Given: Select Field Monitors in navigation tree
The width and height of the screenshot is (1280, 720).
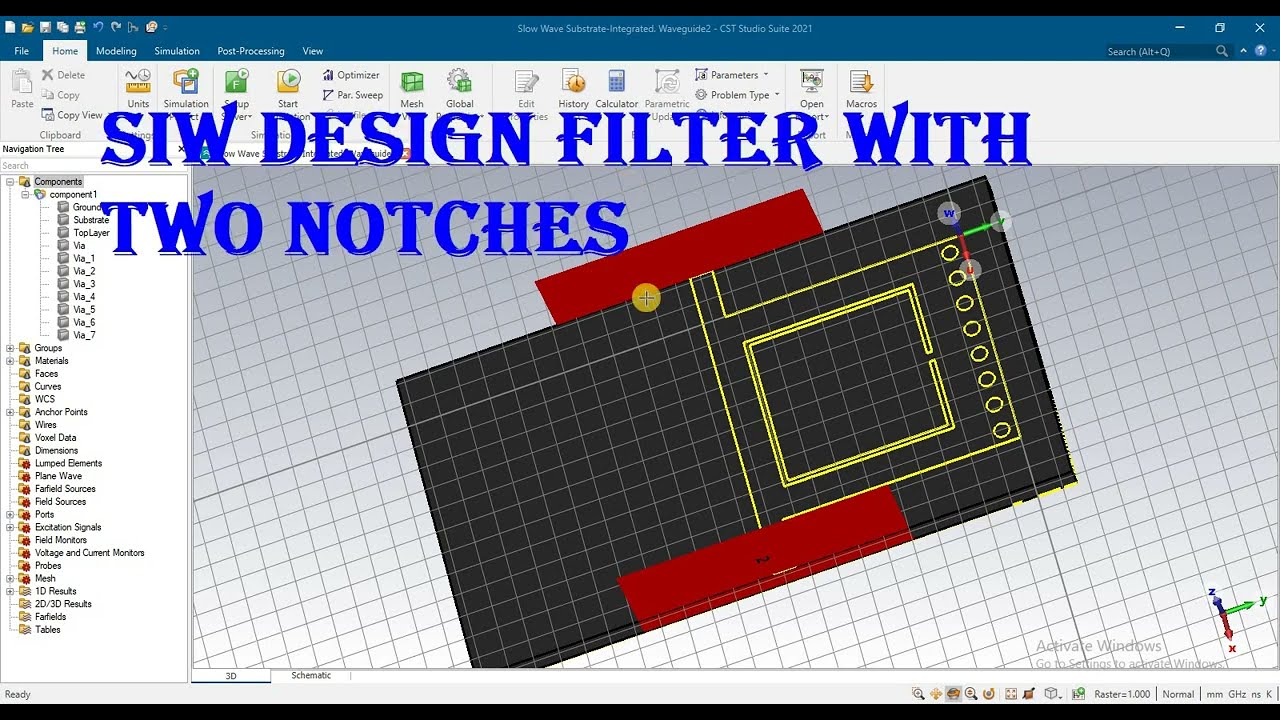Looking at the screenshot, I should [61, 540].
